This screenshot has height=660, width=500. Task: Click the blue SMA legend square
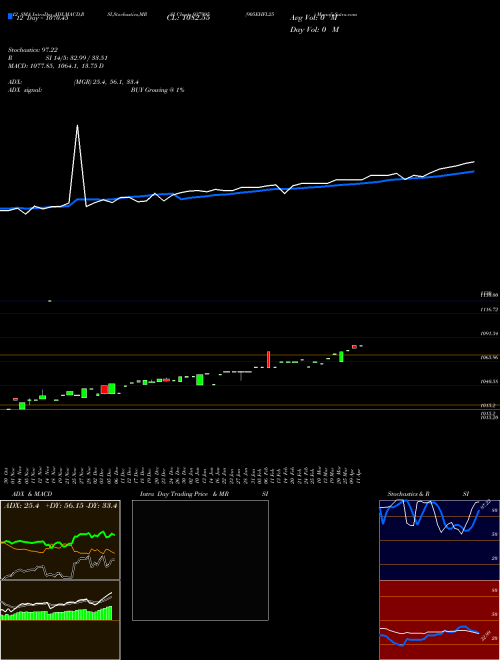tap(10, 17)
